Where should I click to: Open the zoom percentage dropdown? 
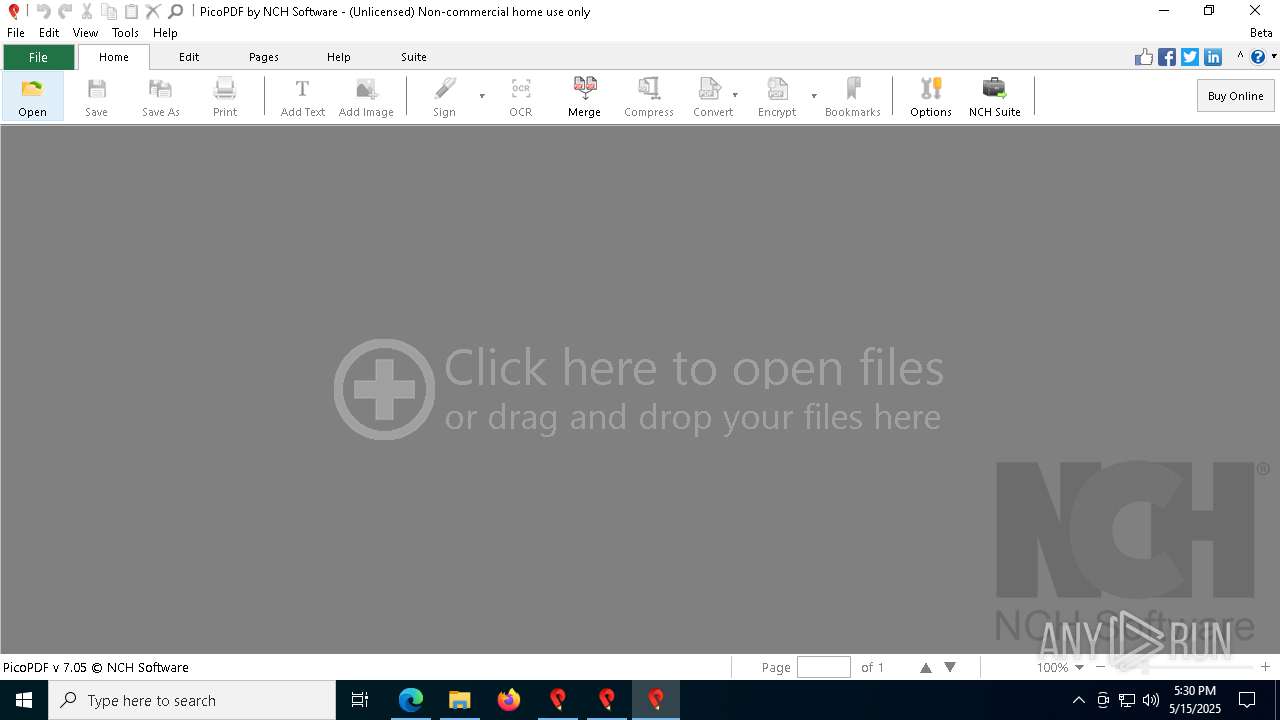coord(1079,667)
